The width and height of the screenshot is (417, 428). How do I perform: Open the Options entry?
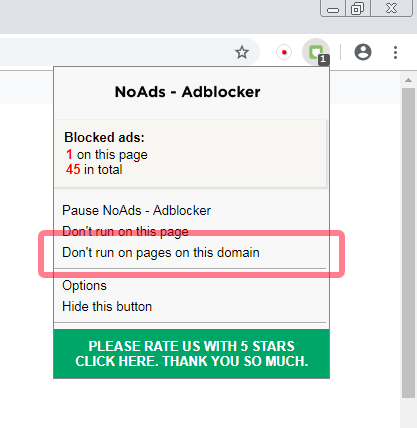coord(84,285)
